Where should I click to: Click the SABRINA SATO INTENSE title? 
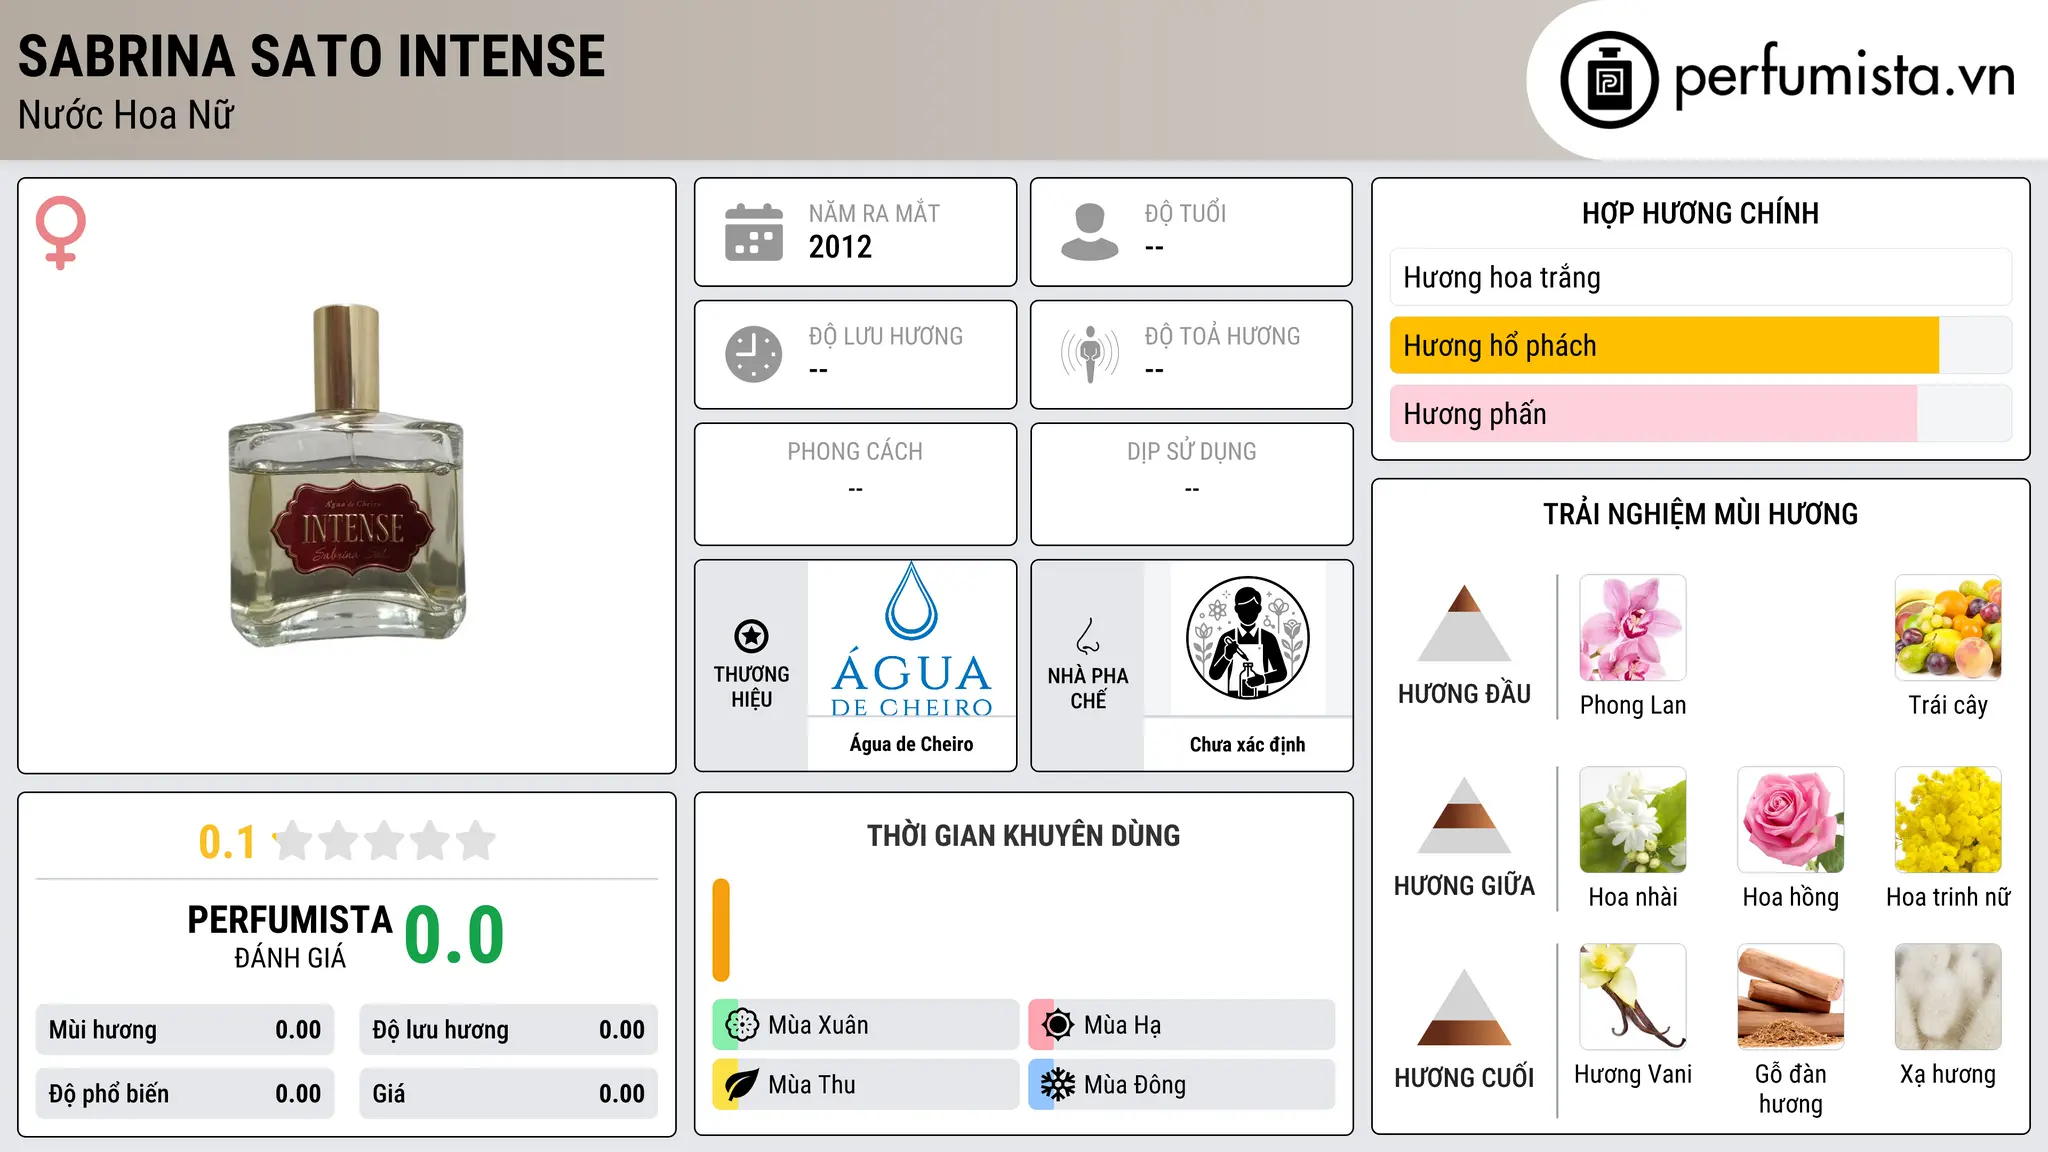tap(312, 56)
